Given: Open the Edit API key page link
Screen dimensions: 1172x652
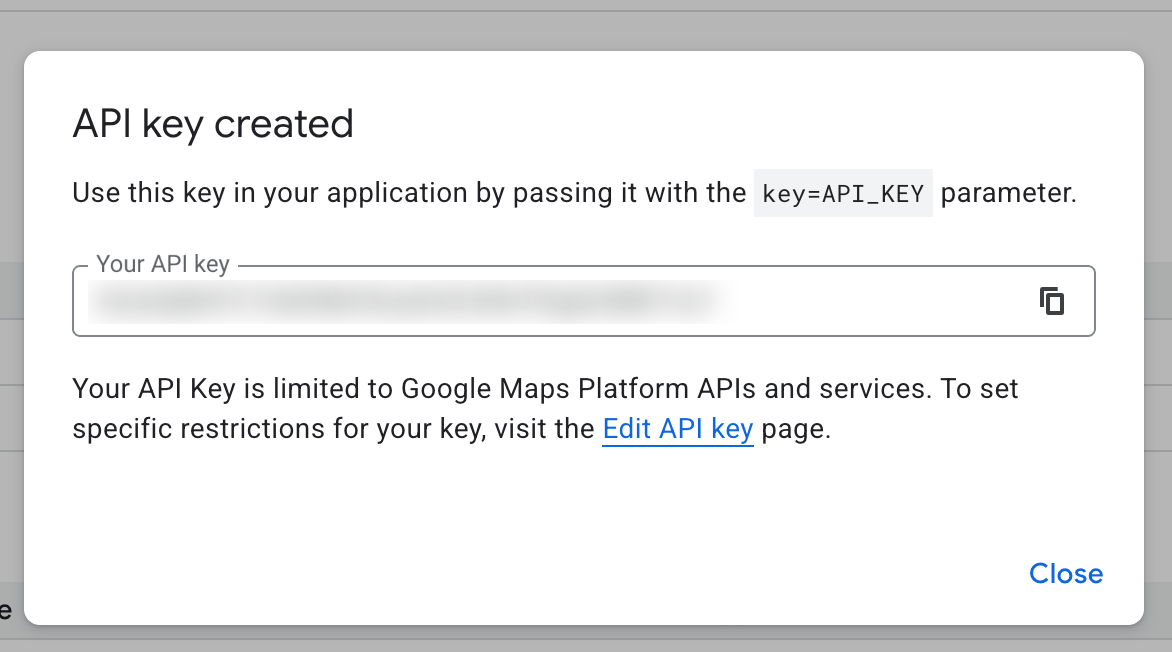Looking at the screenshot, I should click(x=677, y=429).
